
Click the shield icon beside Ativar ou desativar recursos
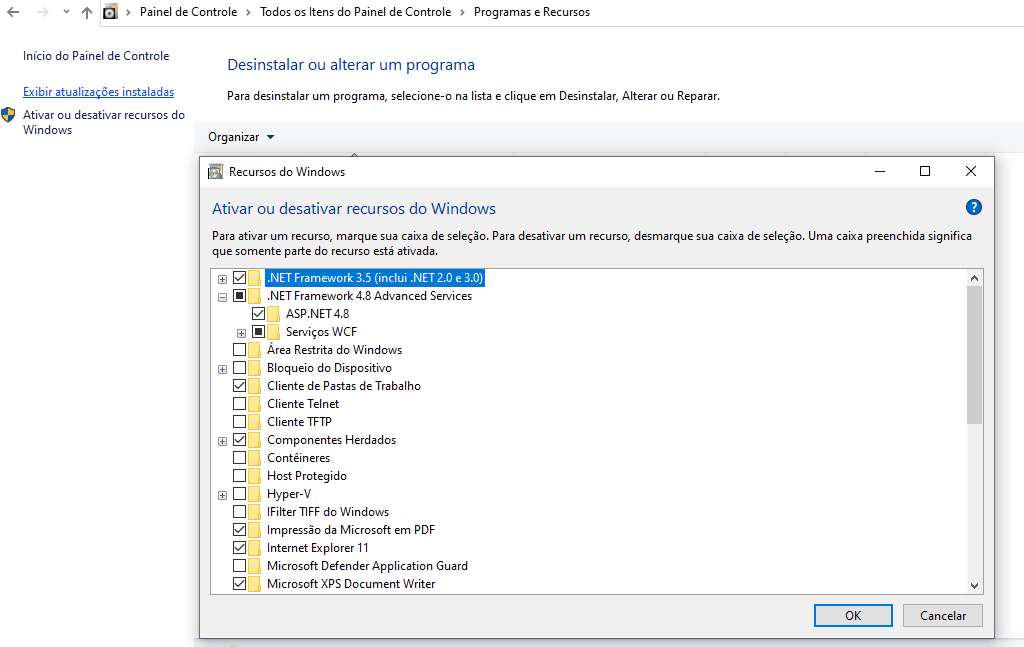click(8, 115)
